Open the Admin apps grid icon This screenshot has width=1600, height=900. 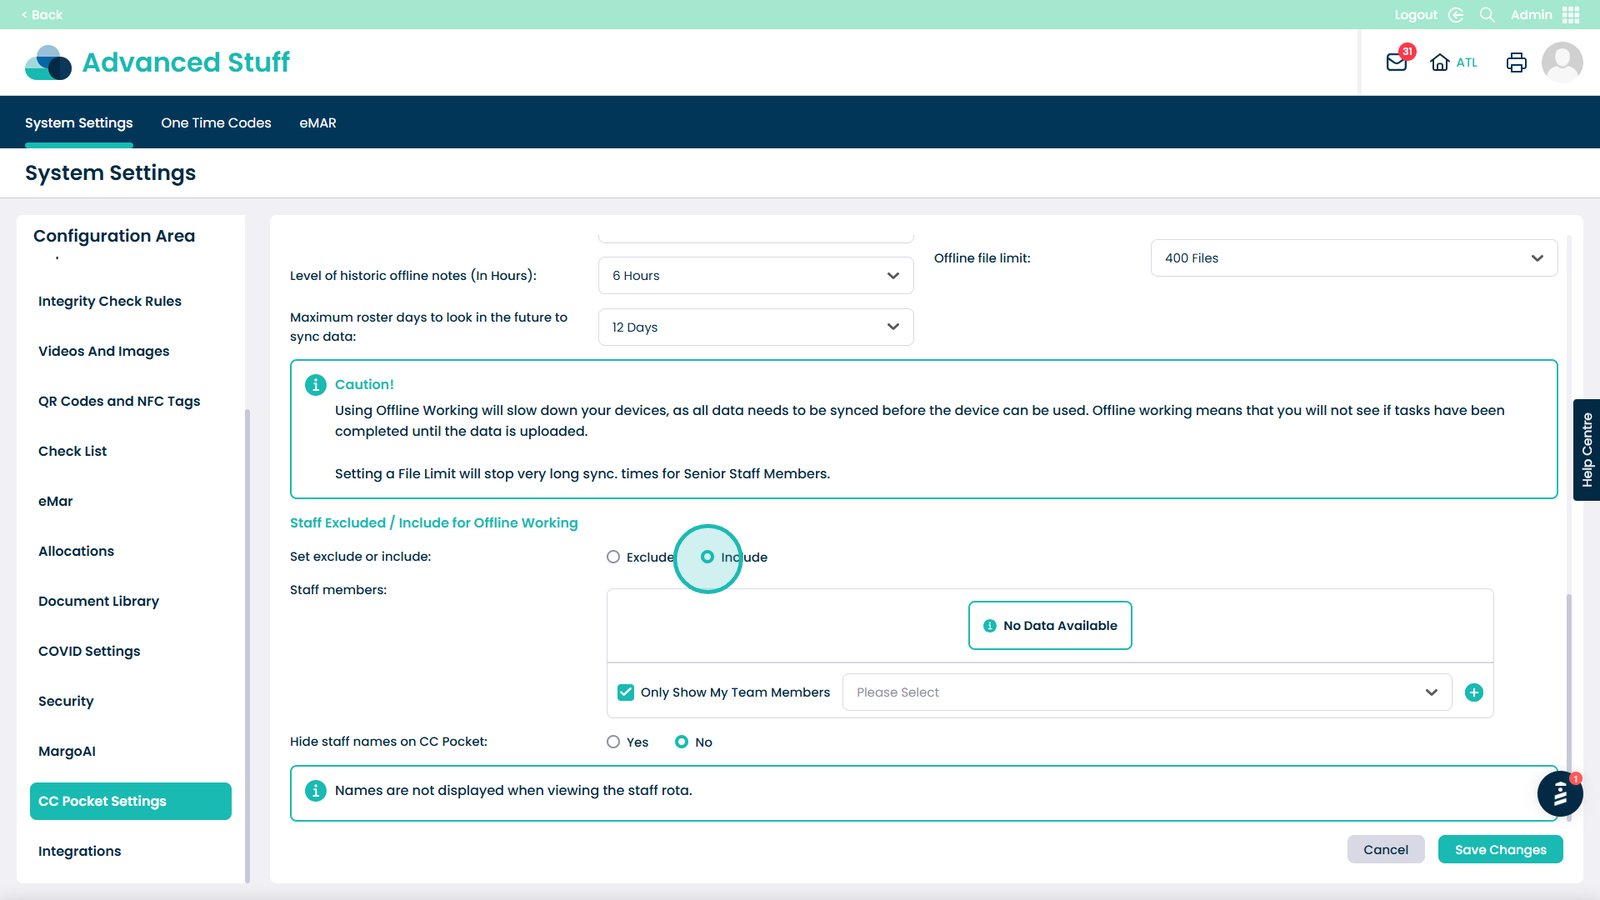(1571, 15)
